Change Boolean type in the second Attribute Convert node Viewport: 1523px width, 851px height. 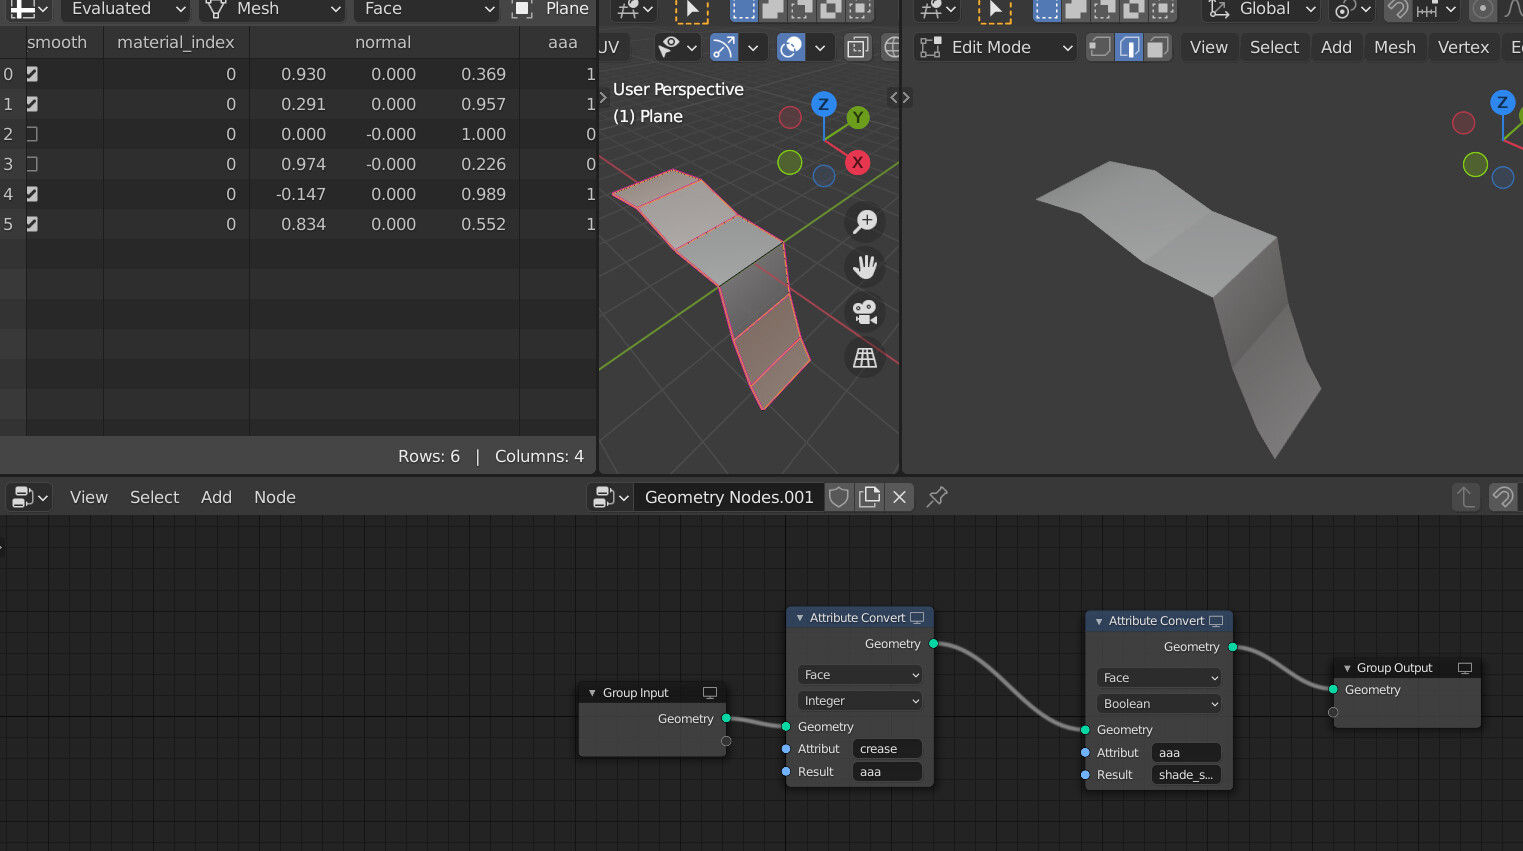(1158, 703)
